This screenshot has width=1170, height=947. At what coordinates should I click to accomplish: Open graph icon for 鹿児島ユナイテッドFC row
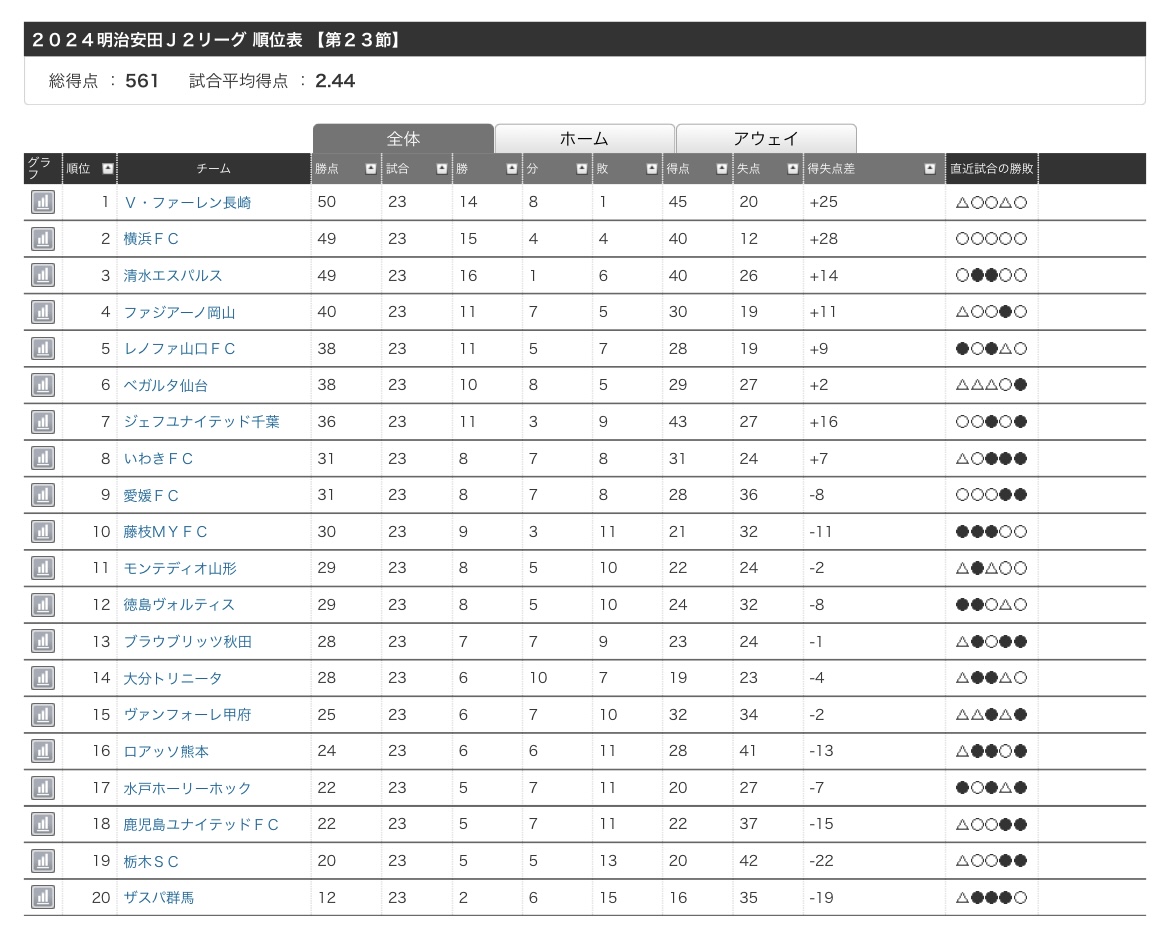point(43,824)
